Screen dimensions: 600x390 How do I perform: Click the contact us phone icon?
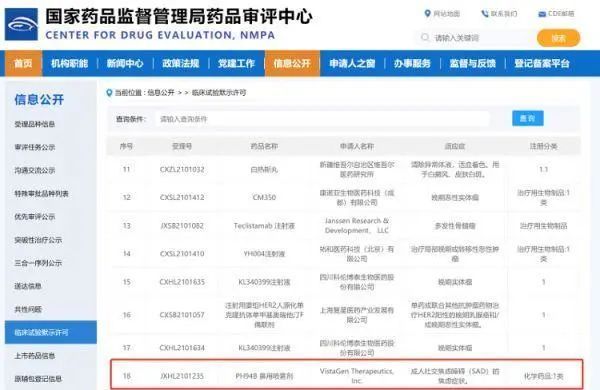point(484,14)
